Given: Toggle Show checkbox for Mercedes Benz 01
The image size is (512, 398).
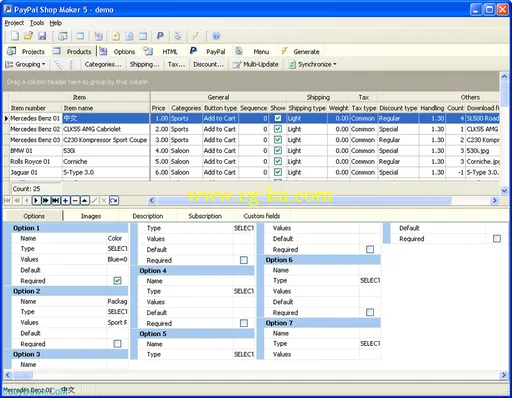Looking at the screenshot, I should 278,118.
